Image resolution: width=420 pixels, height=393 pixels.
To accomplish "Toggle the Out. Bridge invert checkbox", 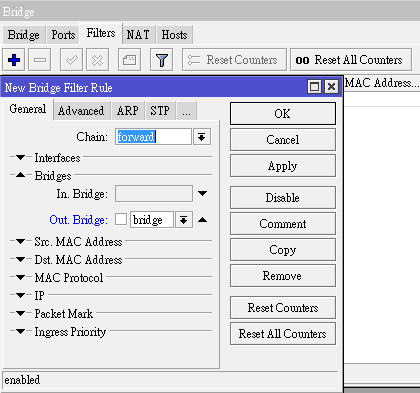I will coord(121,219).
